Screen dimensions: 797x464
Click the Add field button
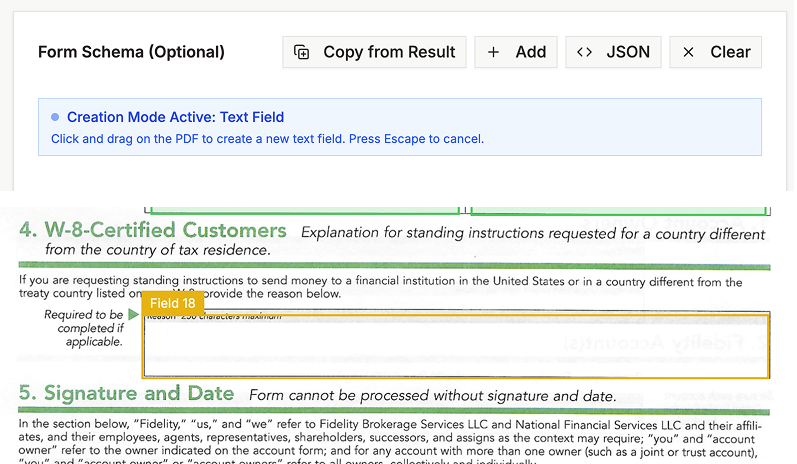(516, 52)
